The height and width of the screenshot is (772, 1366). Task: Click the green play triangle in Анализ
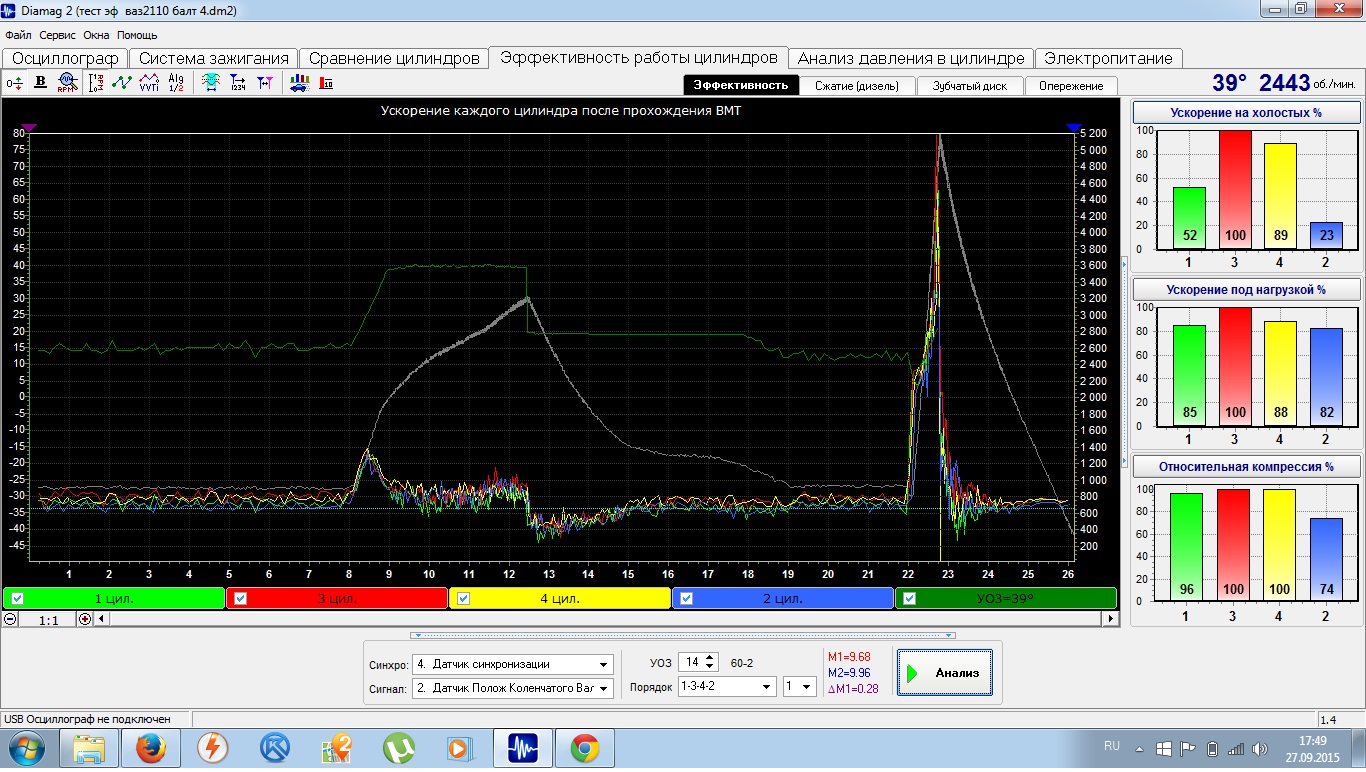click(912, 673)
